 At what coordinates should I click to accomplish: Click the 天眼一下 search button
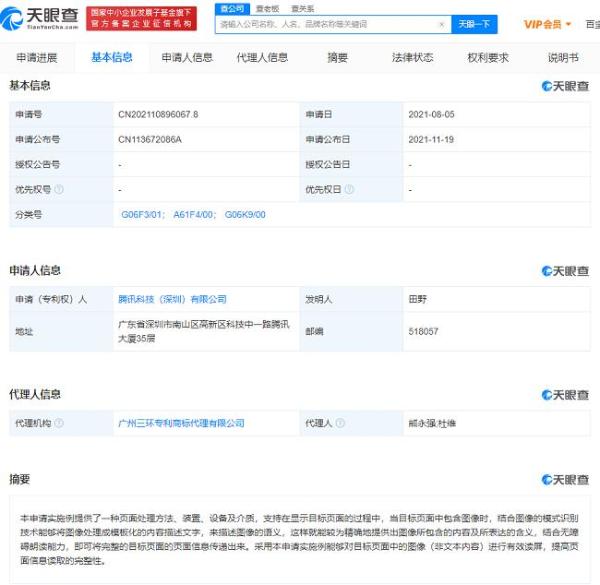[474, 24]
